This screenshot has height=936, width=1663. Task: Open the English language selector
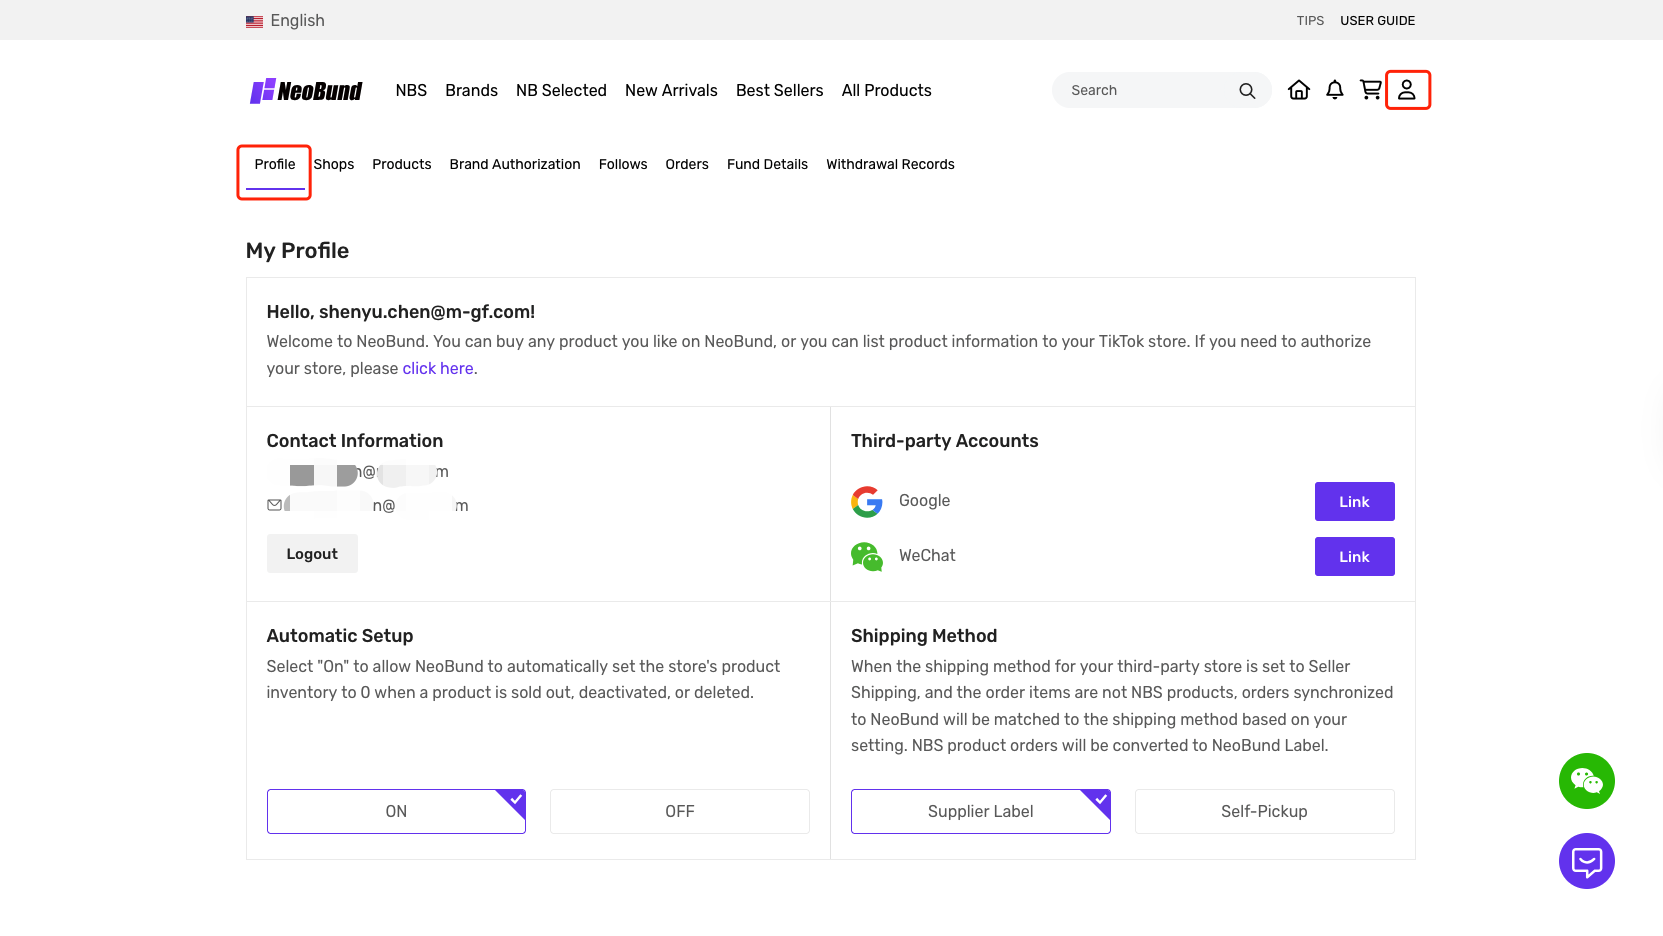pos(286,20)
